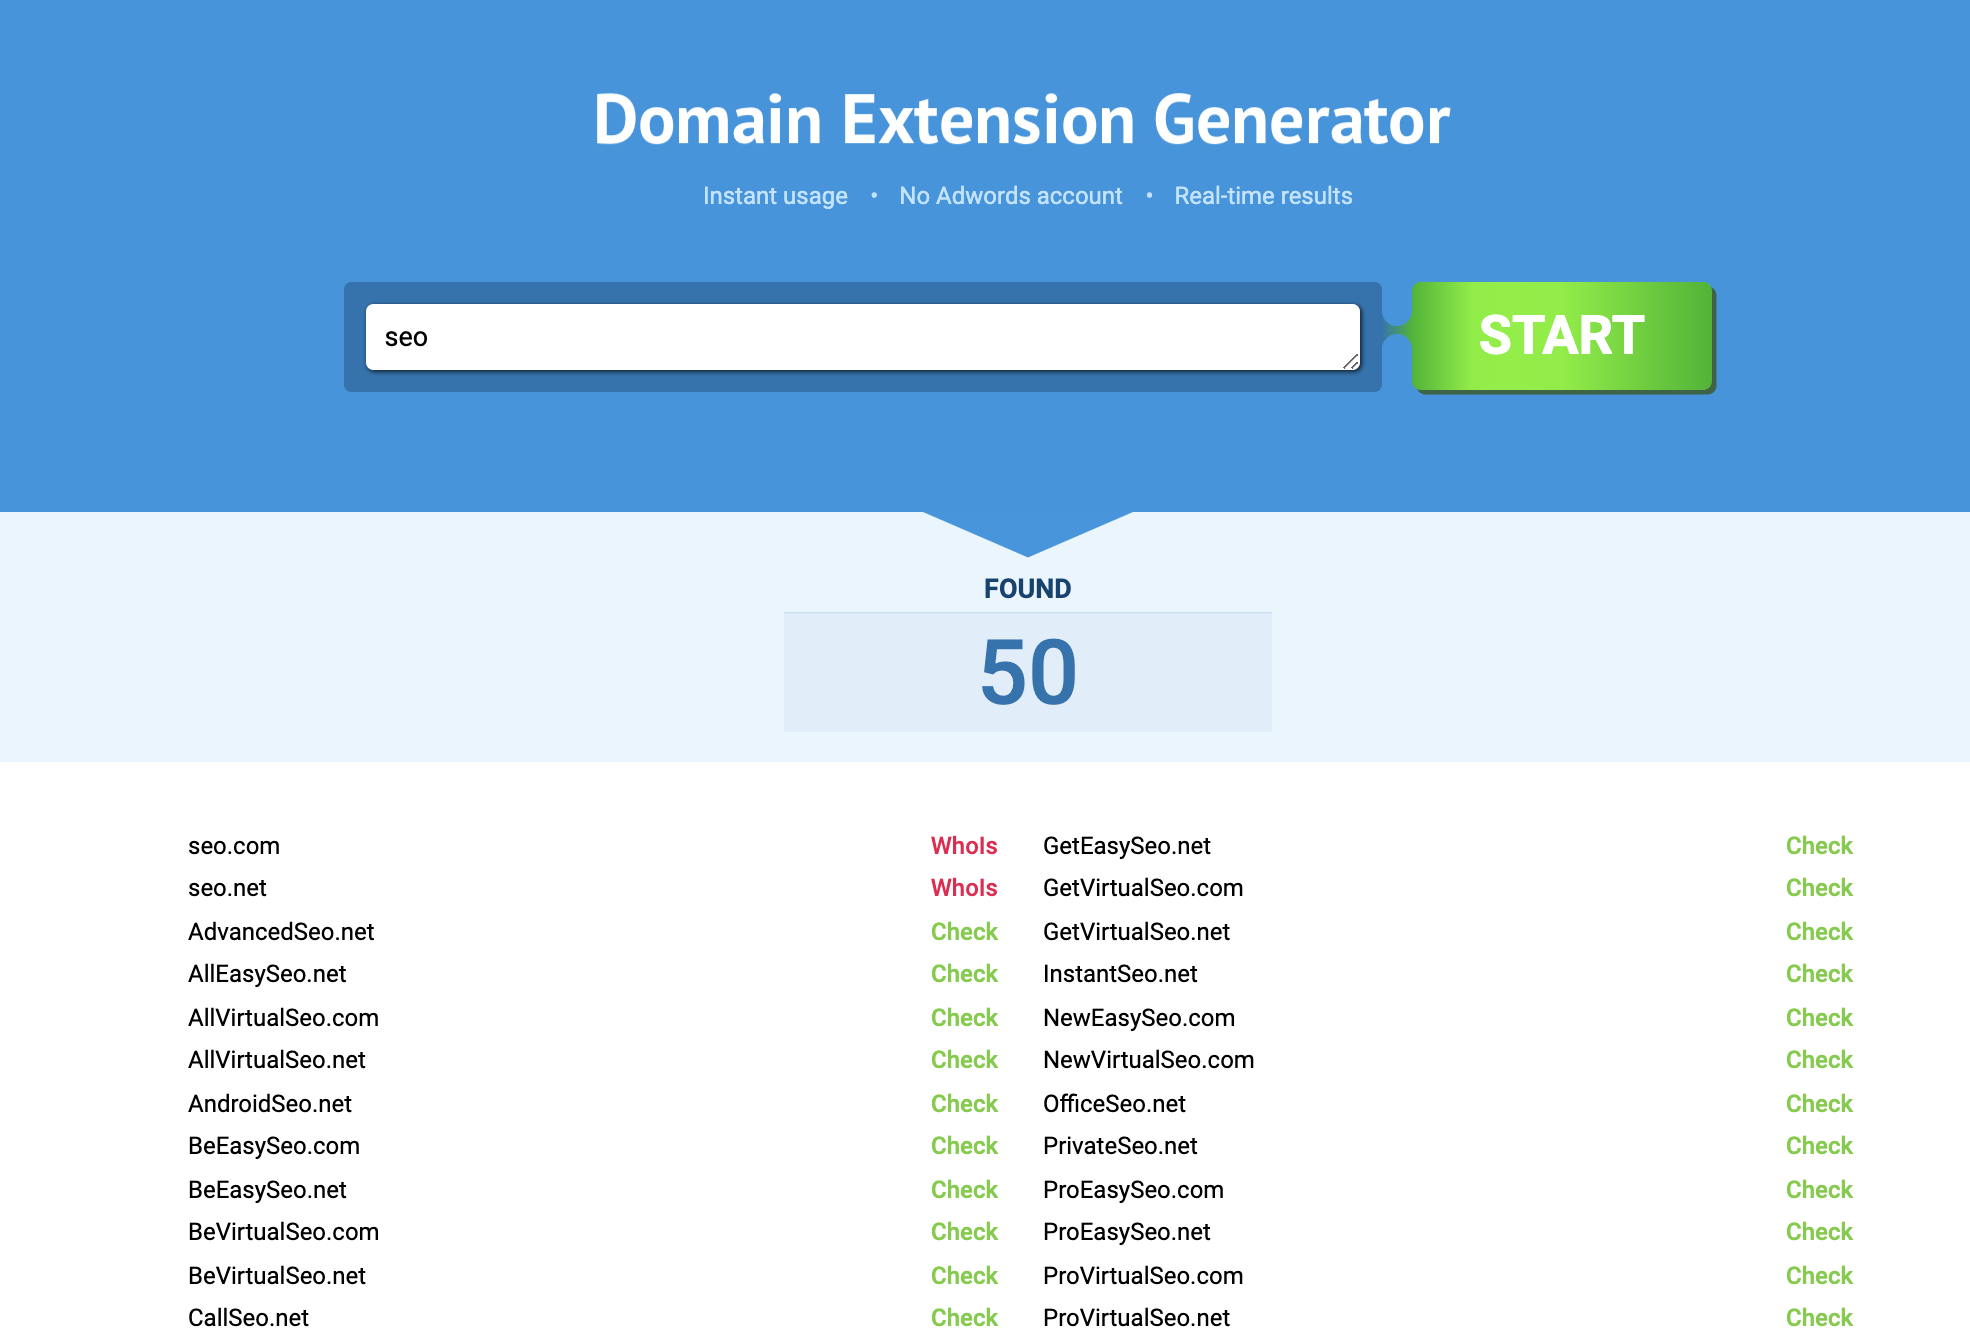Screen dimensions: 1970x1342
Task: Select the ProEasySeo.com domain name
Action: (1133, 1190)
